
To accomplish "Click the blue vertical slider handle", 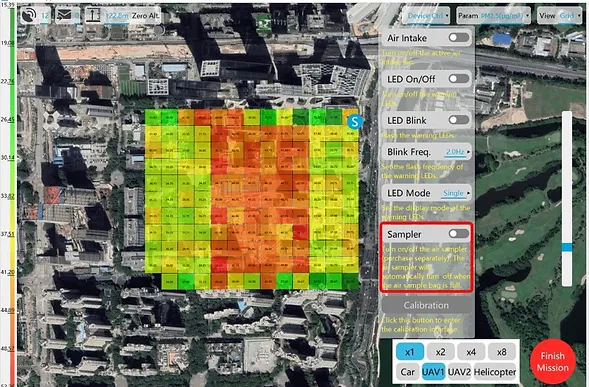I will tap(567, 247).
